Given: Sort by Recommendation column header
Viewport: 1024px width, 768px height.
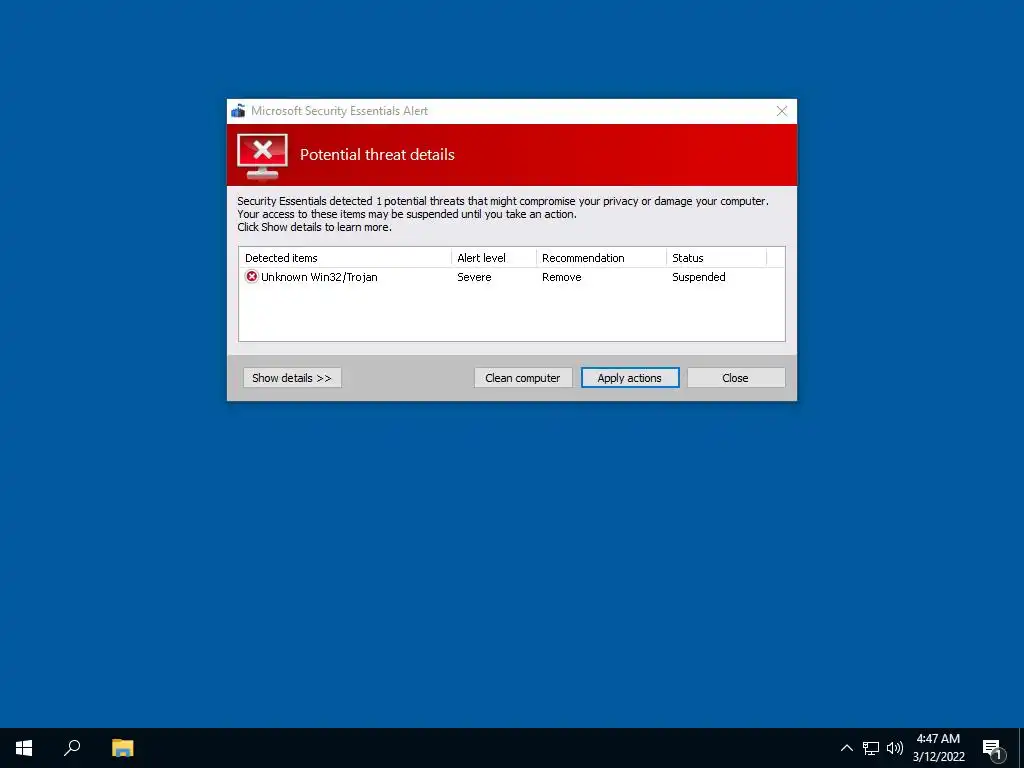Looking at the screenshot, I should click(x=601, y=257).
